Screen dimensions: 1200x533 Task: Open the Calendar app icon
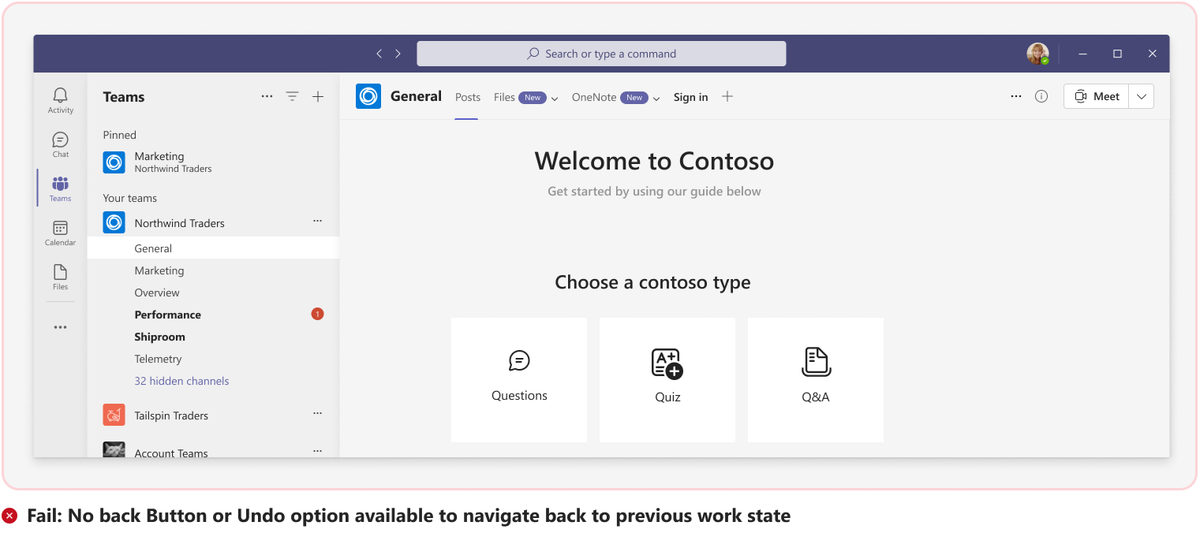pyautogui.click(x=60, y=233)
